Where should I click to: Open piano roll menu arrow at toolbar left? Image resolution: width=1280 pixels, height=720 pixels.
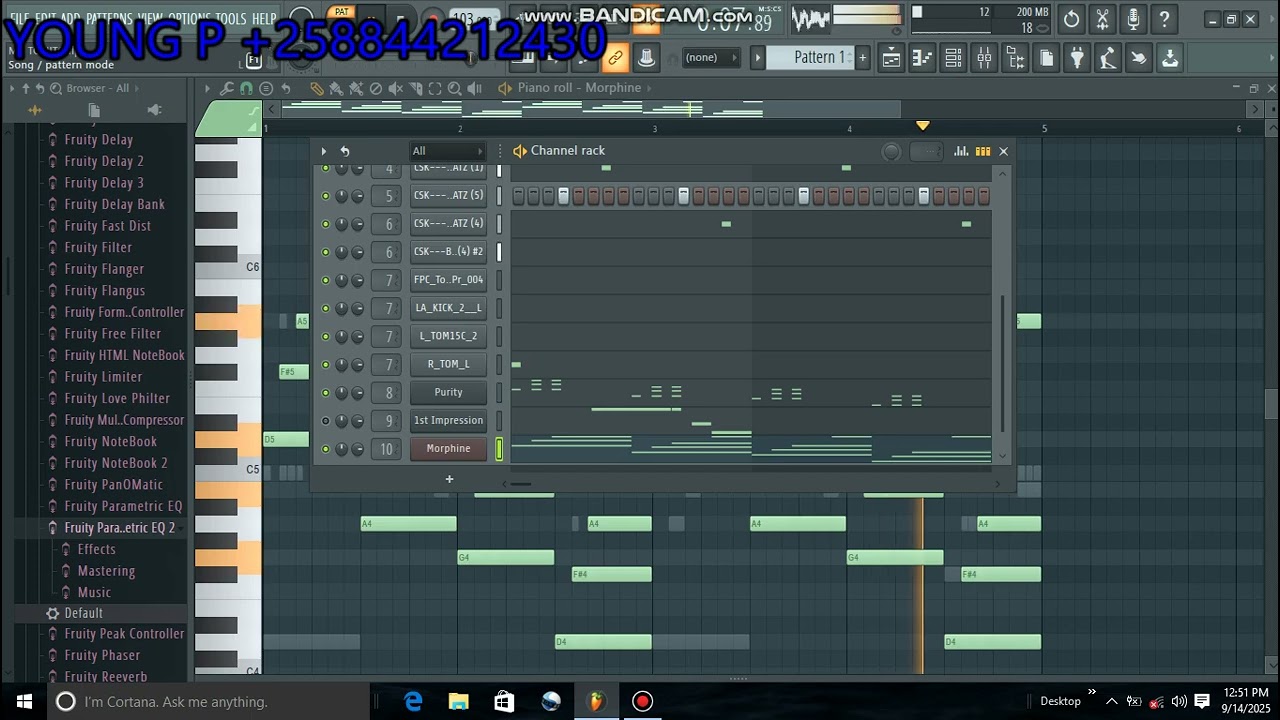(207, 88)
